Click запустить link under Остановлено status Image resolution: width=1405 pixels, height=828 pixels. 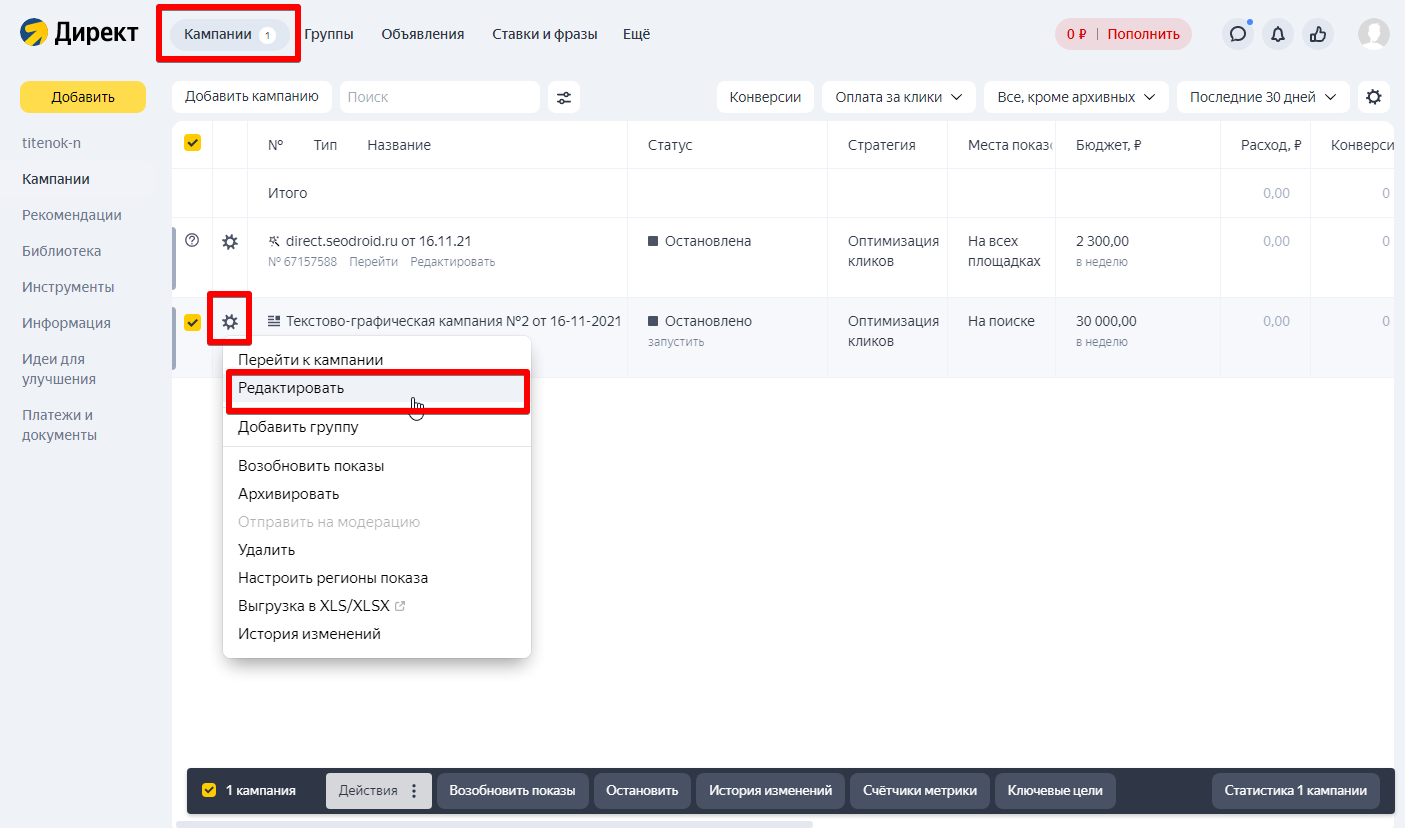tap(676, 342)
